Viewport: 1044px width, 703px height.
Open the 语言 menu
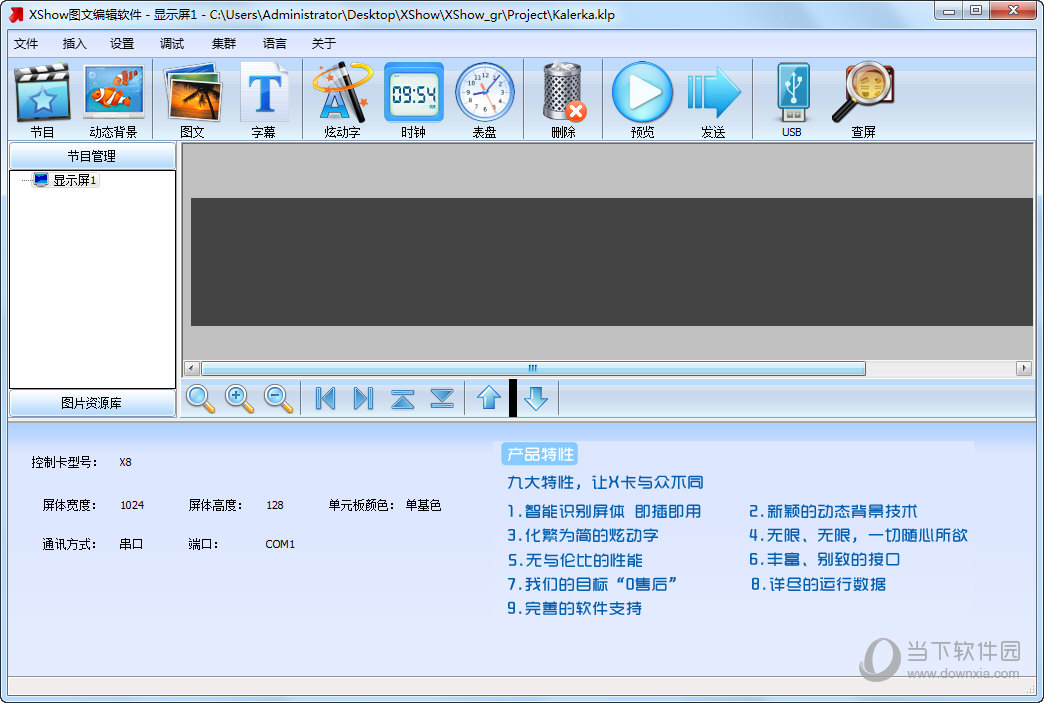pos(274,44)
